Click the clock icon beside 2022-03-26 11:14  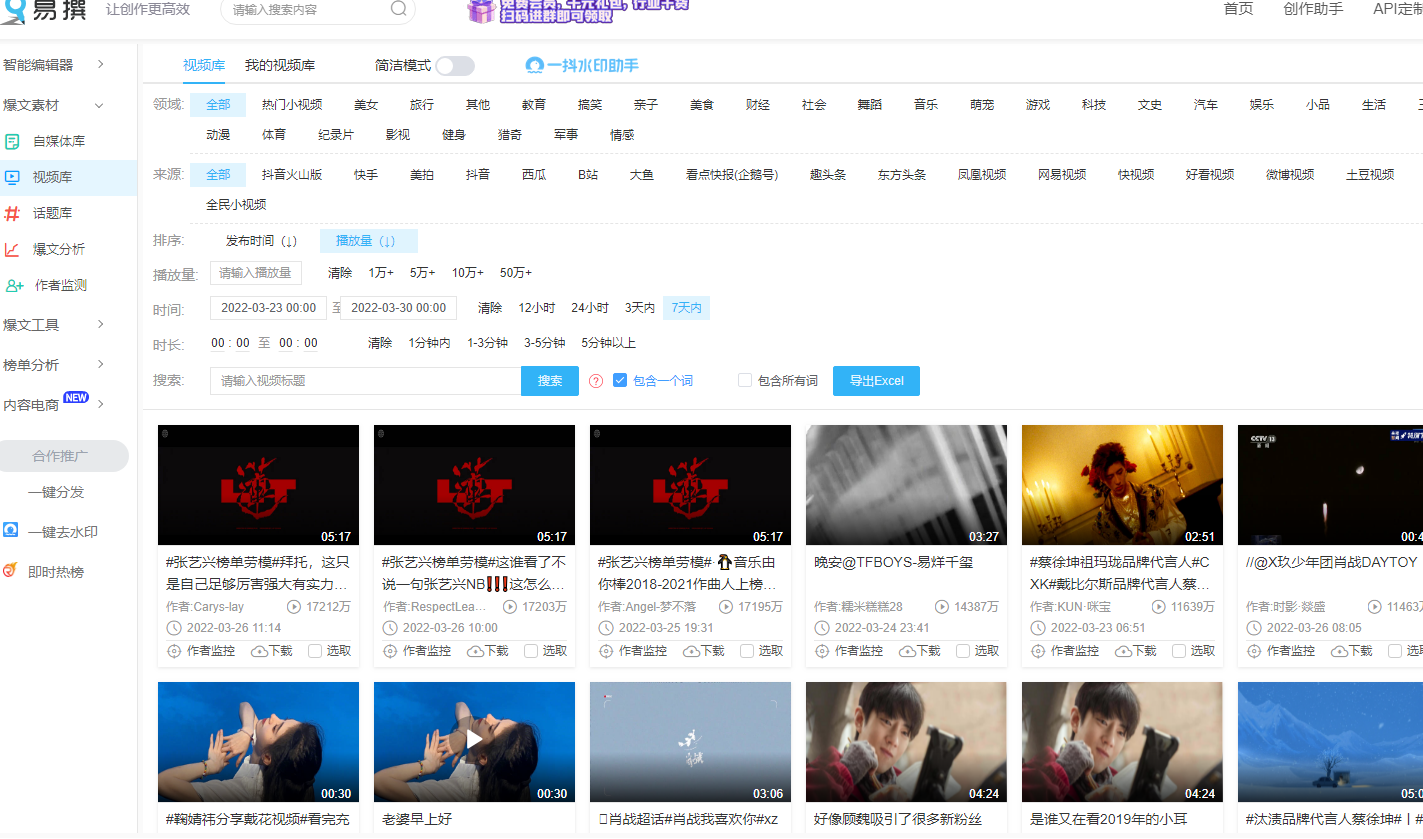click(174, 628)
